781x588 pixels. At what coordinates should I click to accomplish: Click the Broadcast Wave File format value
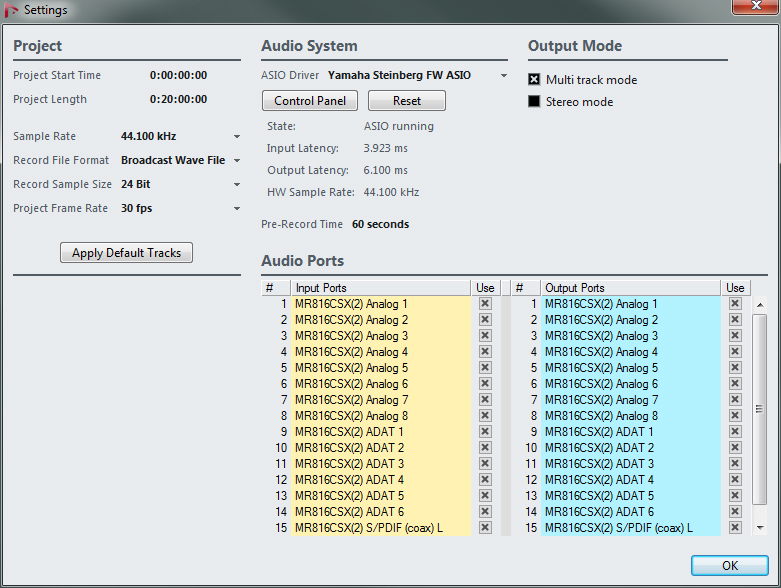[173, 160]
